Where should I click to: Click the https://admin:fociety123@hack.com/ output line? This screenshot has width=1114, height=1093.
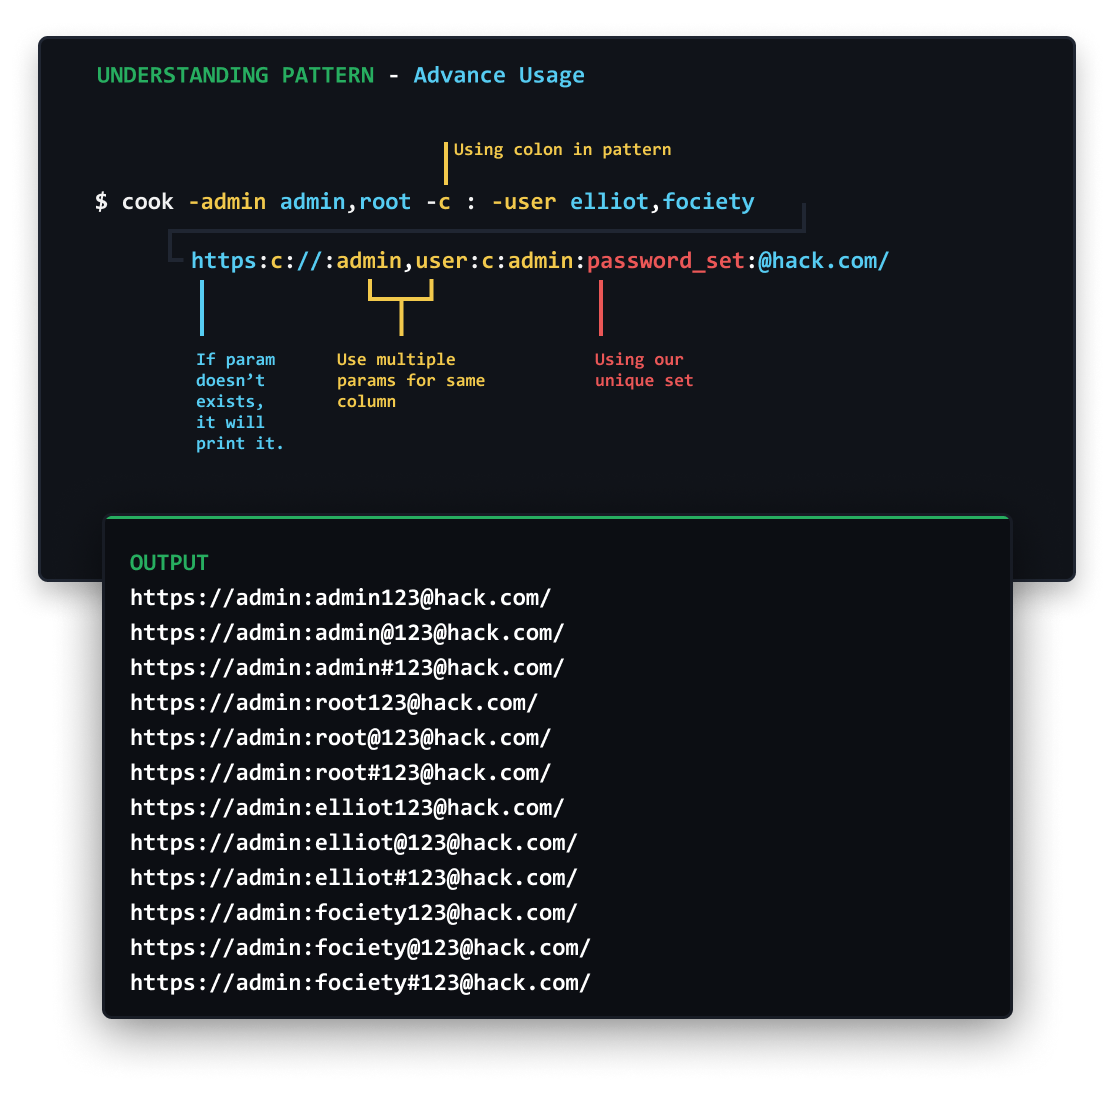354,912
